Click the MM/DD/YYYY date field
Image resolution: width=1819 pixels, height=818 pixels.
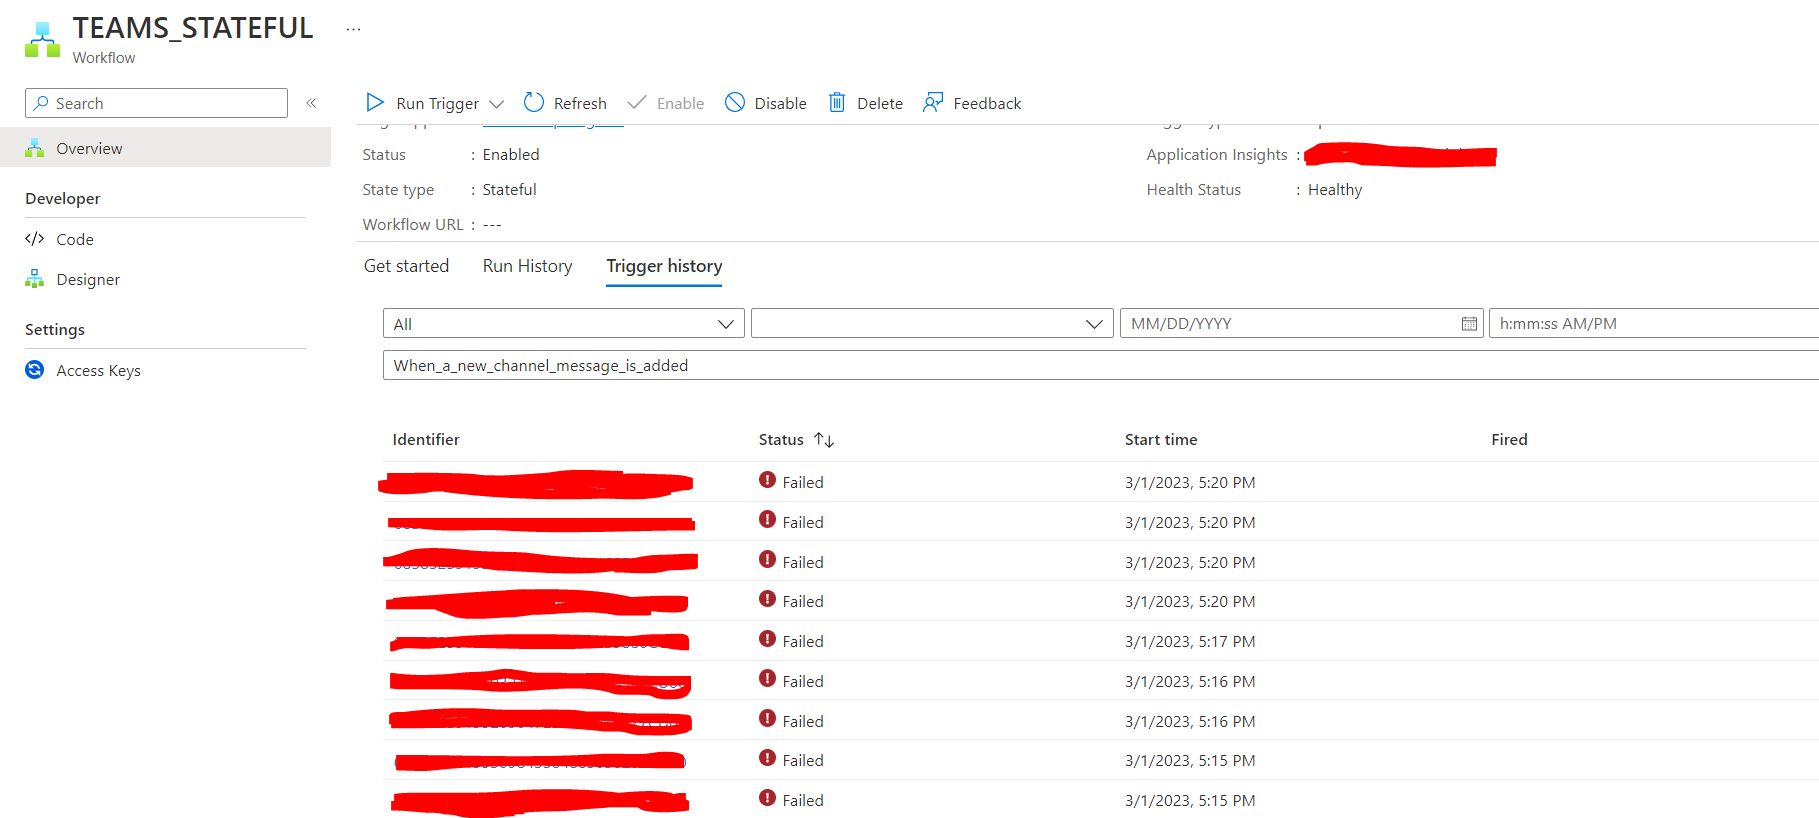1301,323
